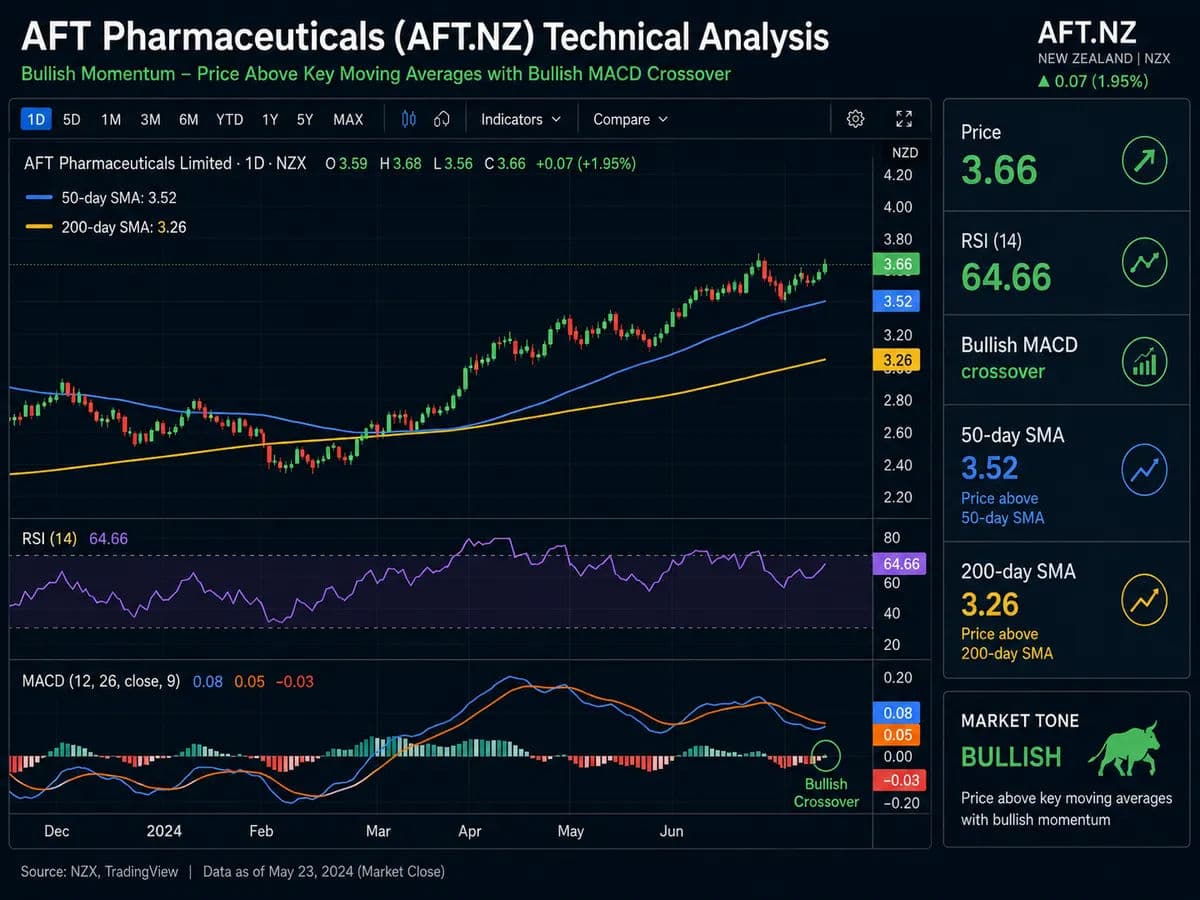Image resolution: width=1200 pixels, height=900 pixels.
Task: Click the high value 'H 3.68'
Action: click(x=400, y=163)
